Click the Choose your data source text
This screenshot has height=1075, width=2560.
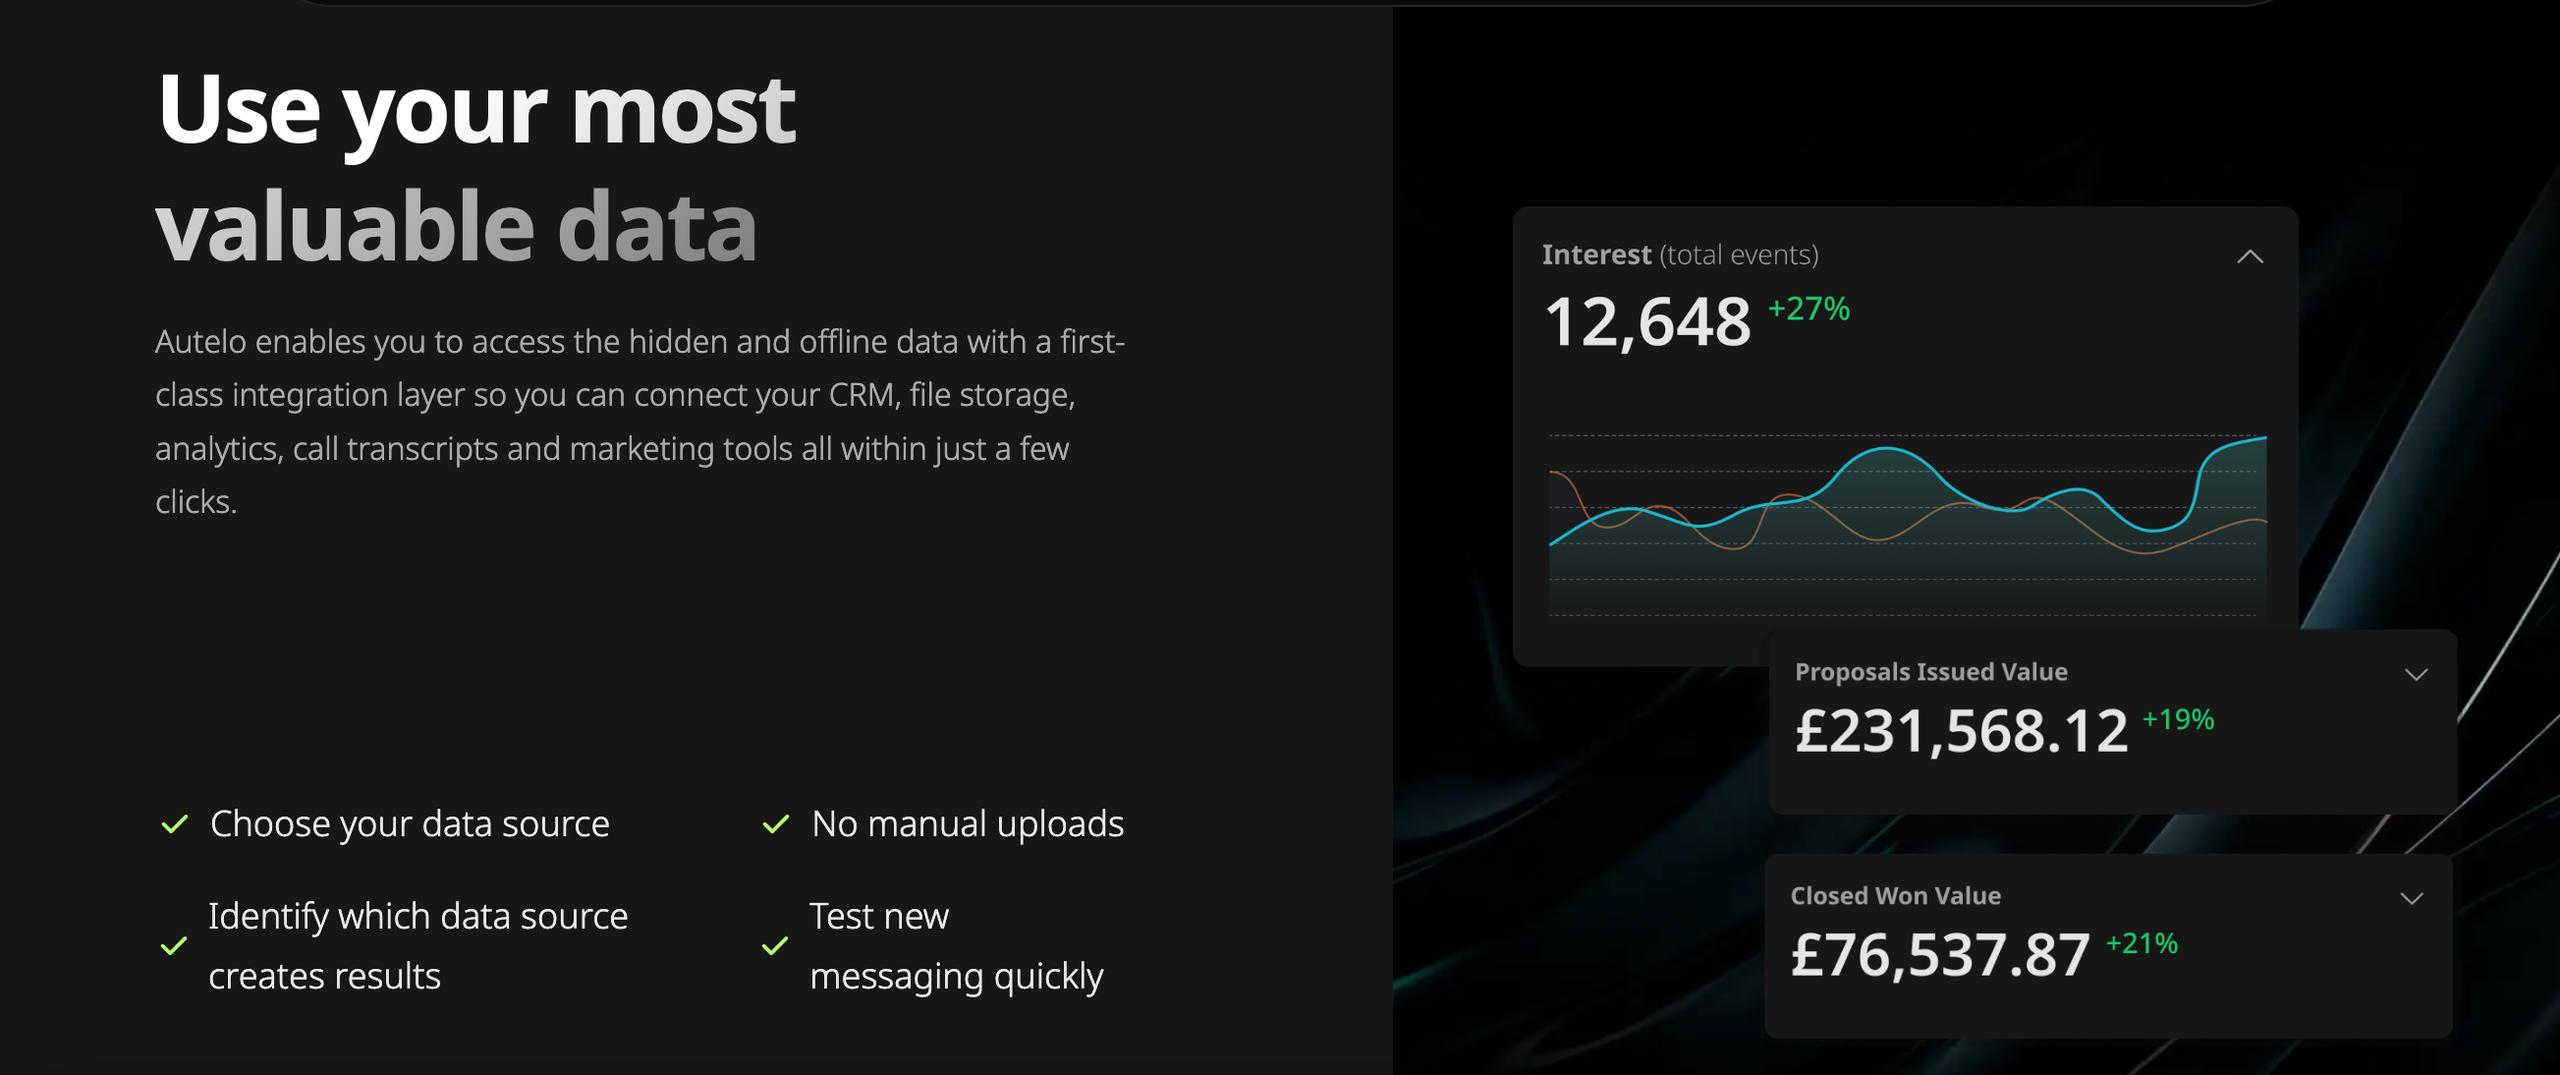409,824
